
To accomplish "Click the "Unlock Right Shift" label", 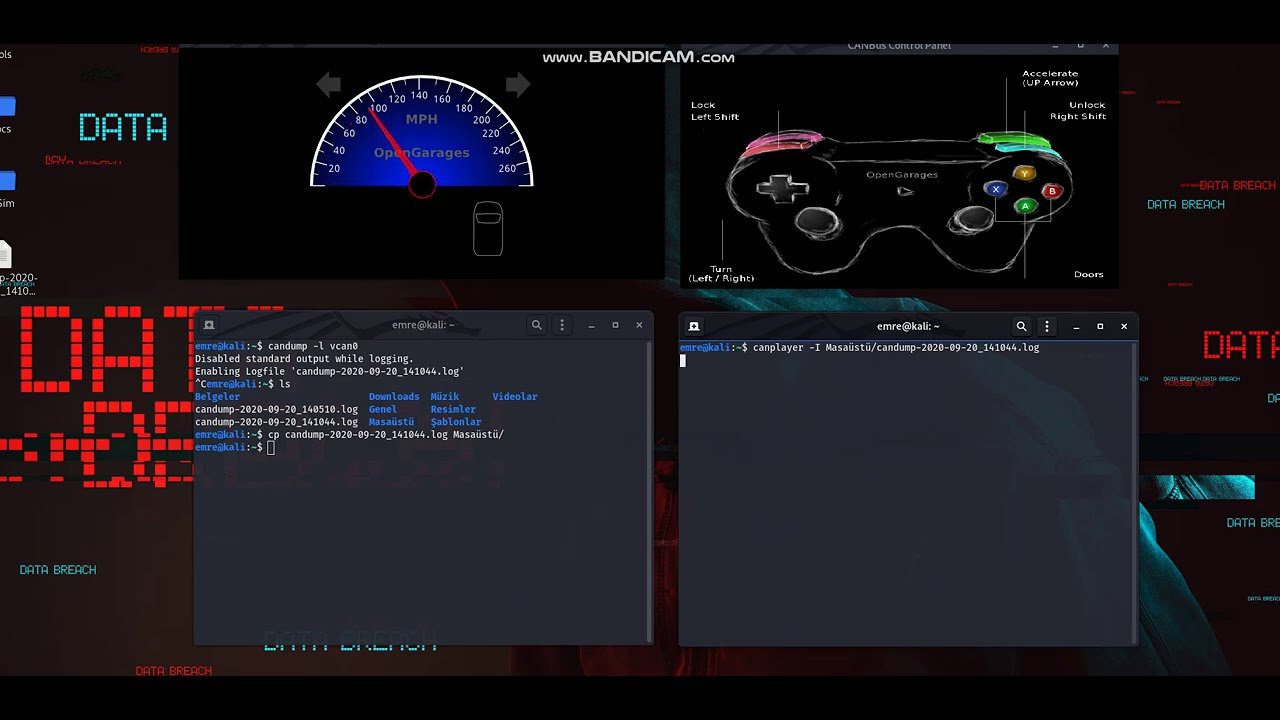I will 1078,110.
